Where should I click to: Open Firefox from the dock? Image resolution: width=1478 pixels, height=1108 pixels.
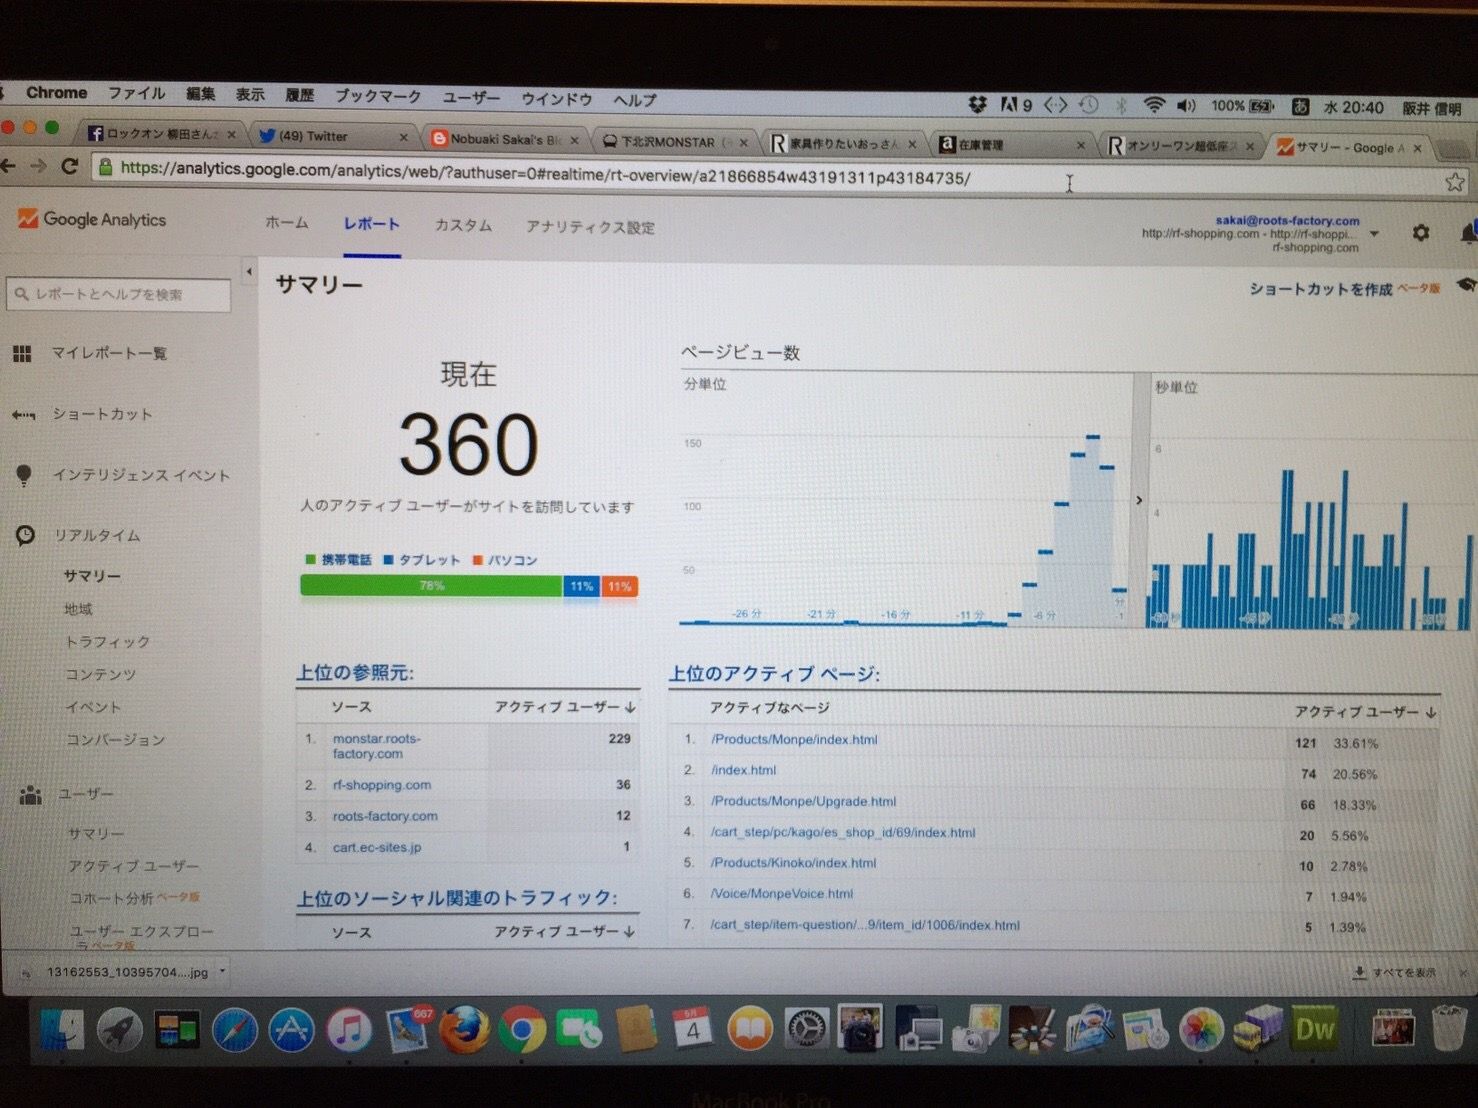[464, 1030]
